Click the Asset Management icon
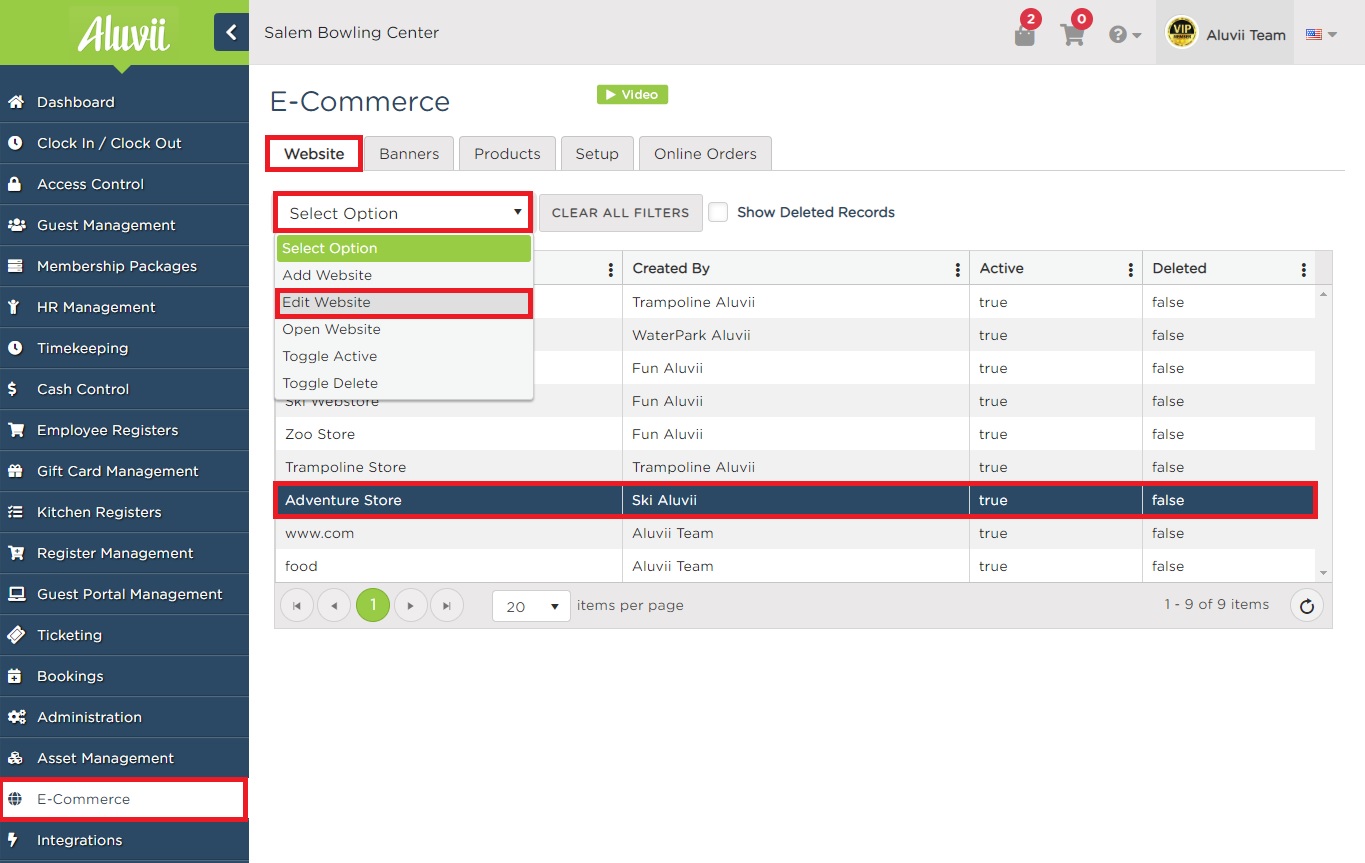1365x863 pixels. pos(15,758)
